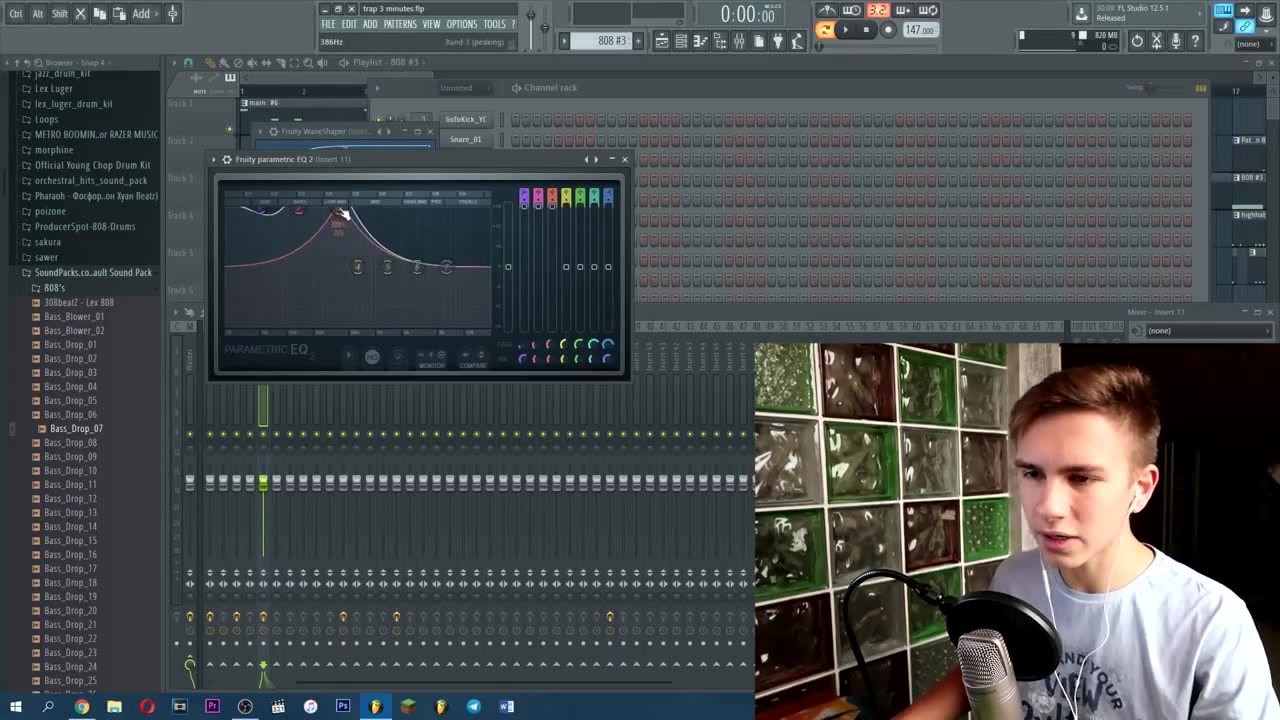
Task: Open Chrome from the Windows taskbar
Action: coord(82,707)
